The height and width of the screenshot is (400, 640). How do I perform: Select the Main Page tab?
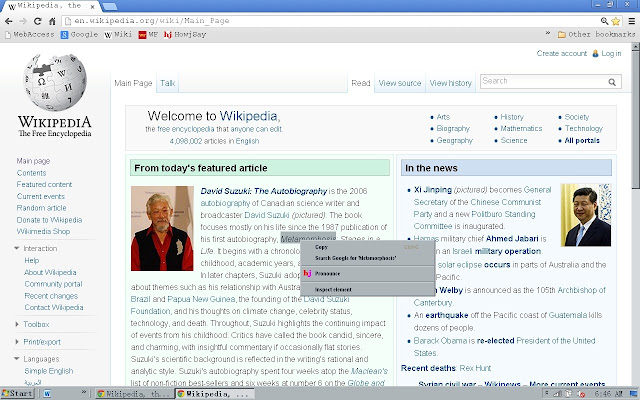[x=133, y=83]
